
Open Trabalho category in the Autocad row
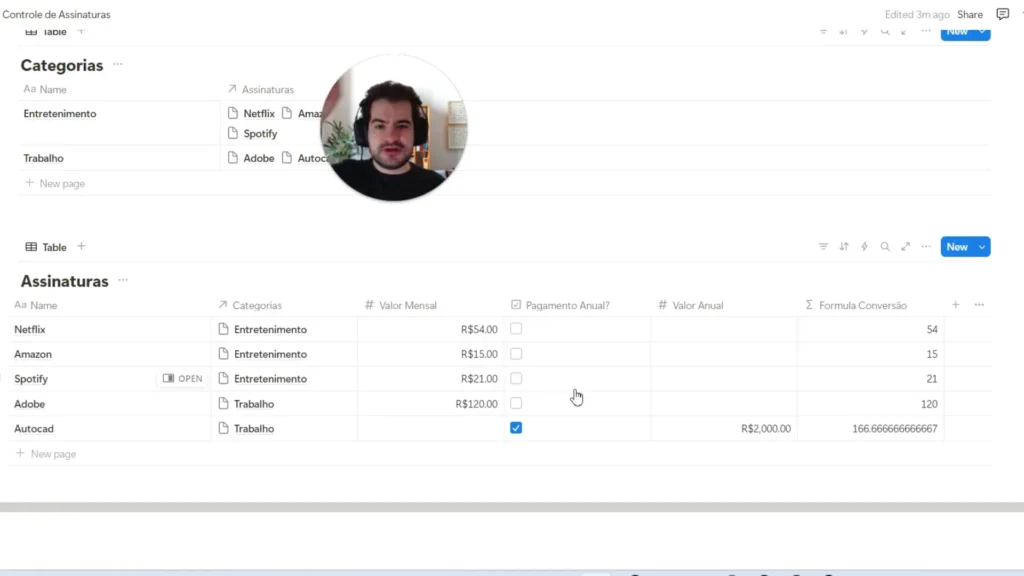click(246, 428)
